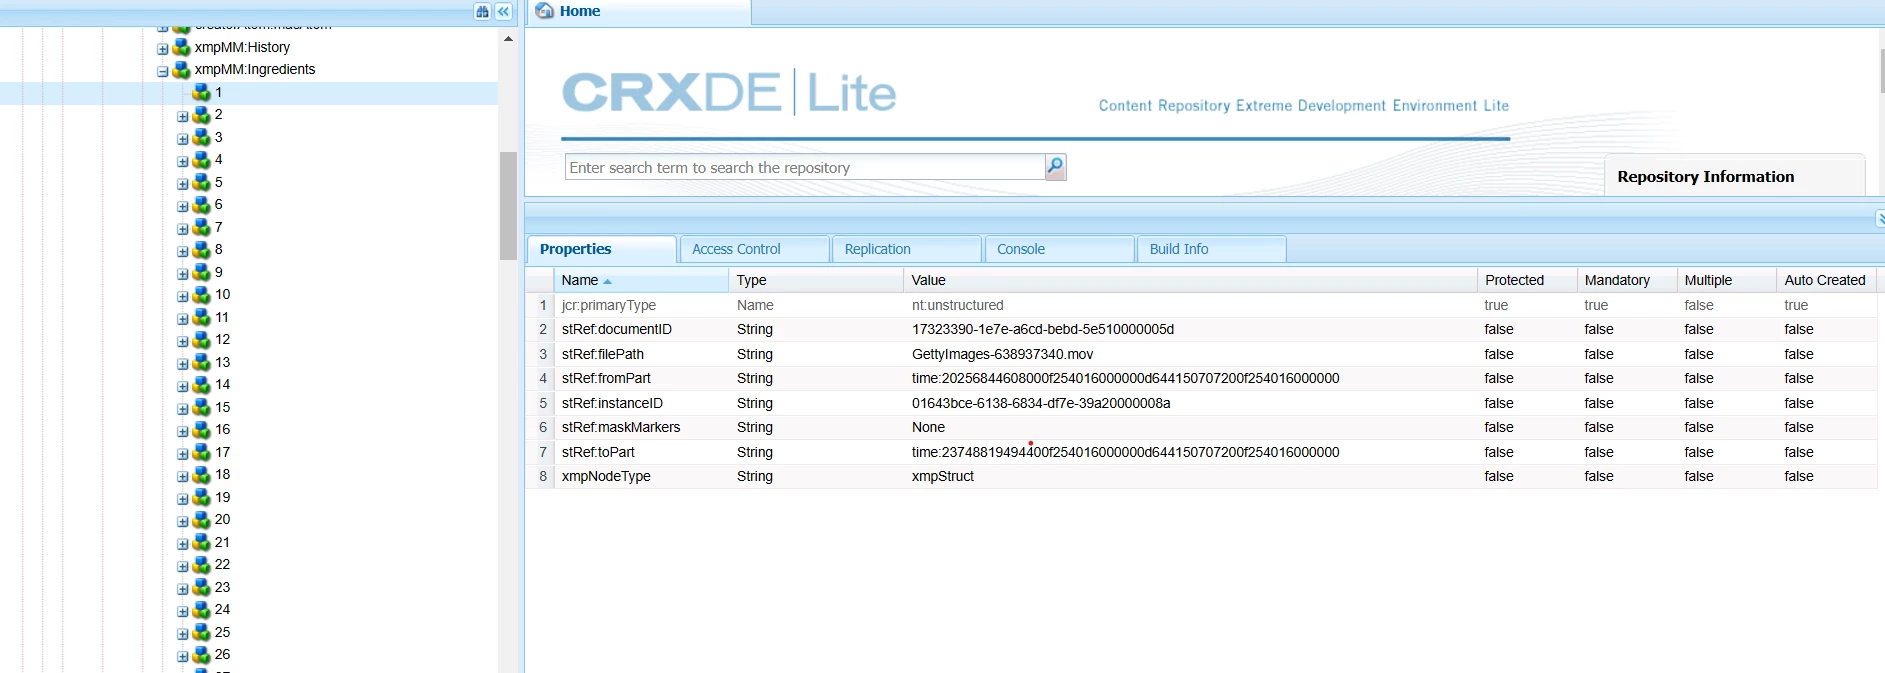
Task: Click the node icon for tree item 12
Action: tap(201, 340)
